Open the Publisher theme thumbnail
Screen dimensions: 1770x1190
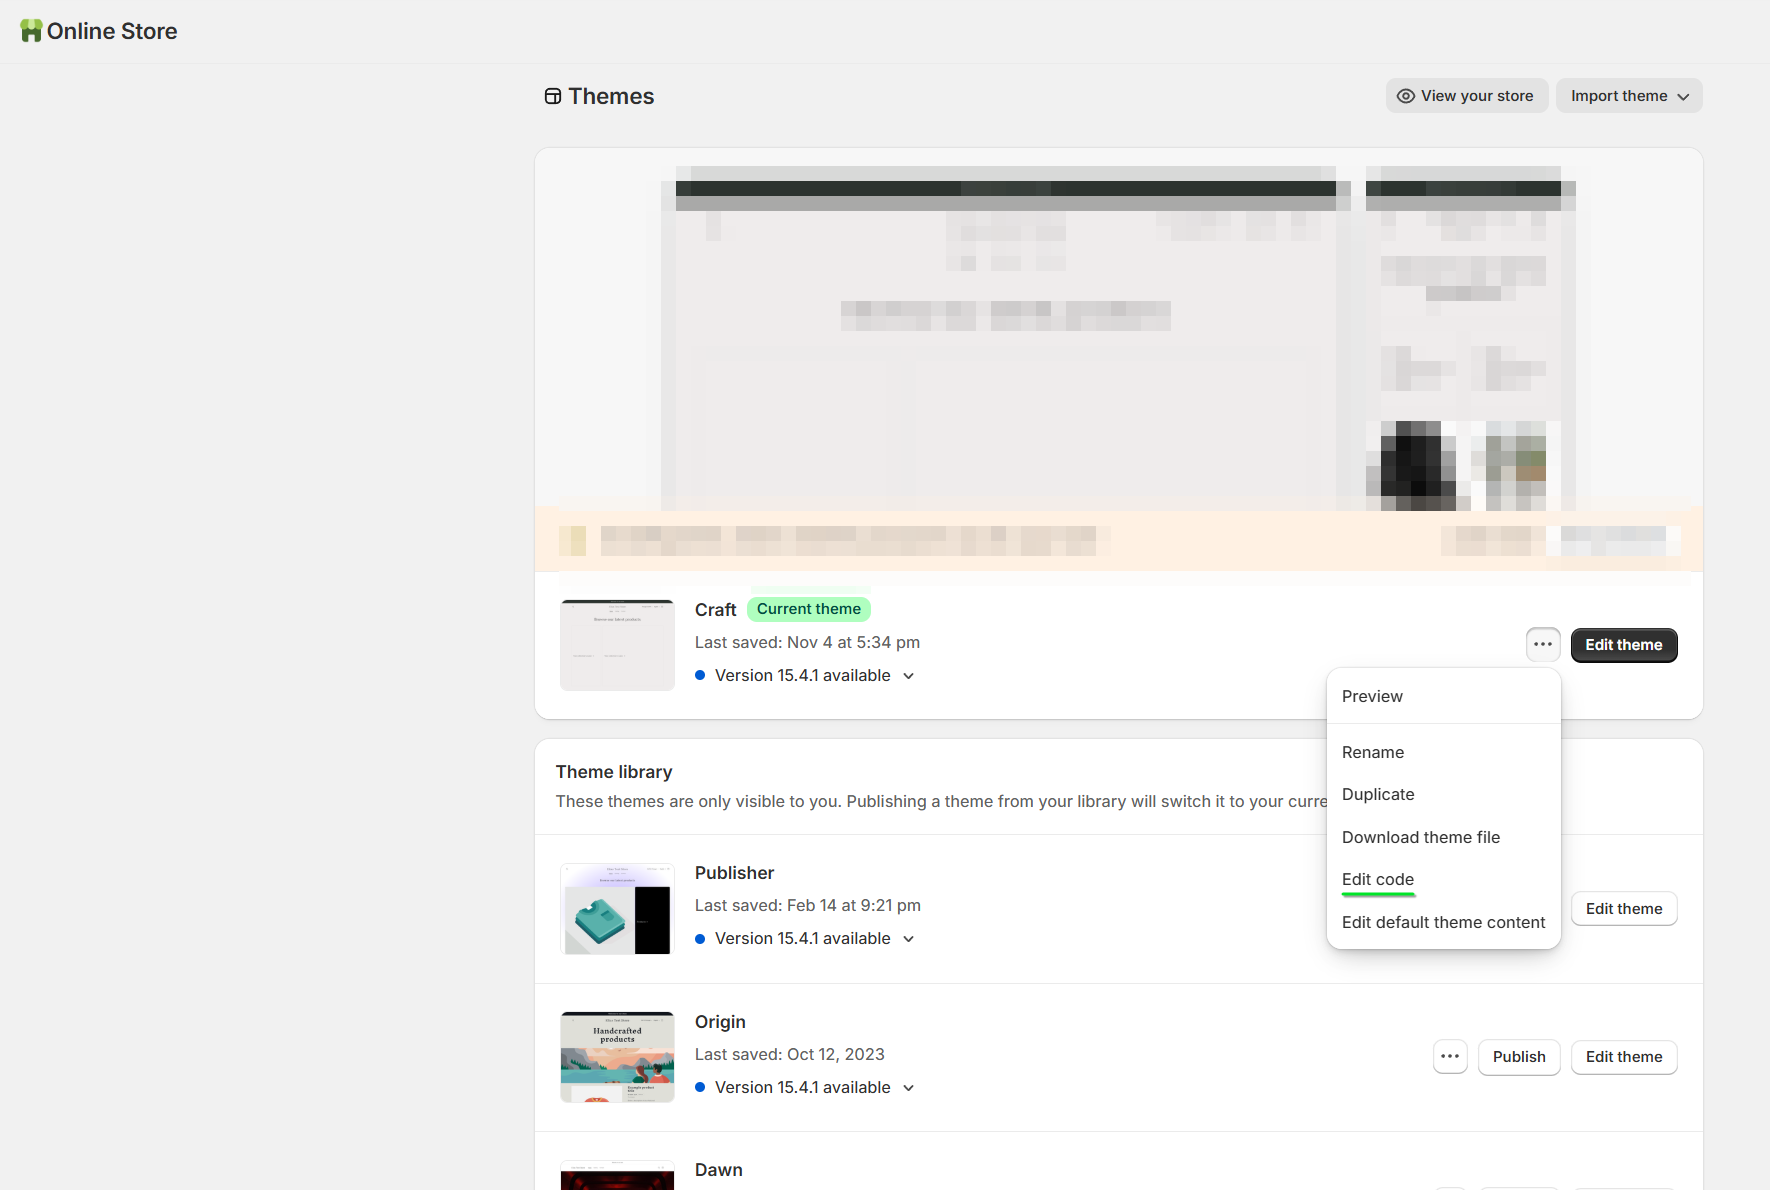coord(617,909)
